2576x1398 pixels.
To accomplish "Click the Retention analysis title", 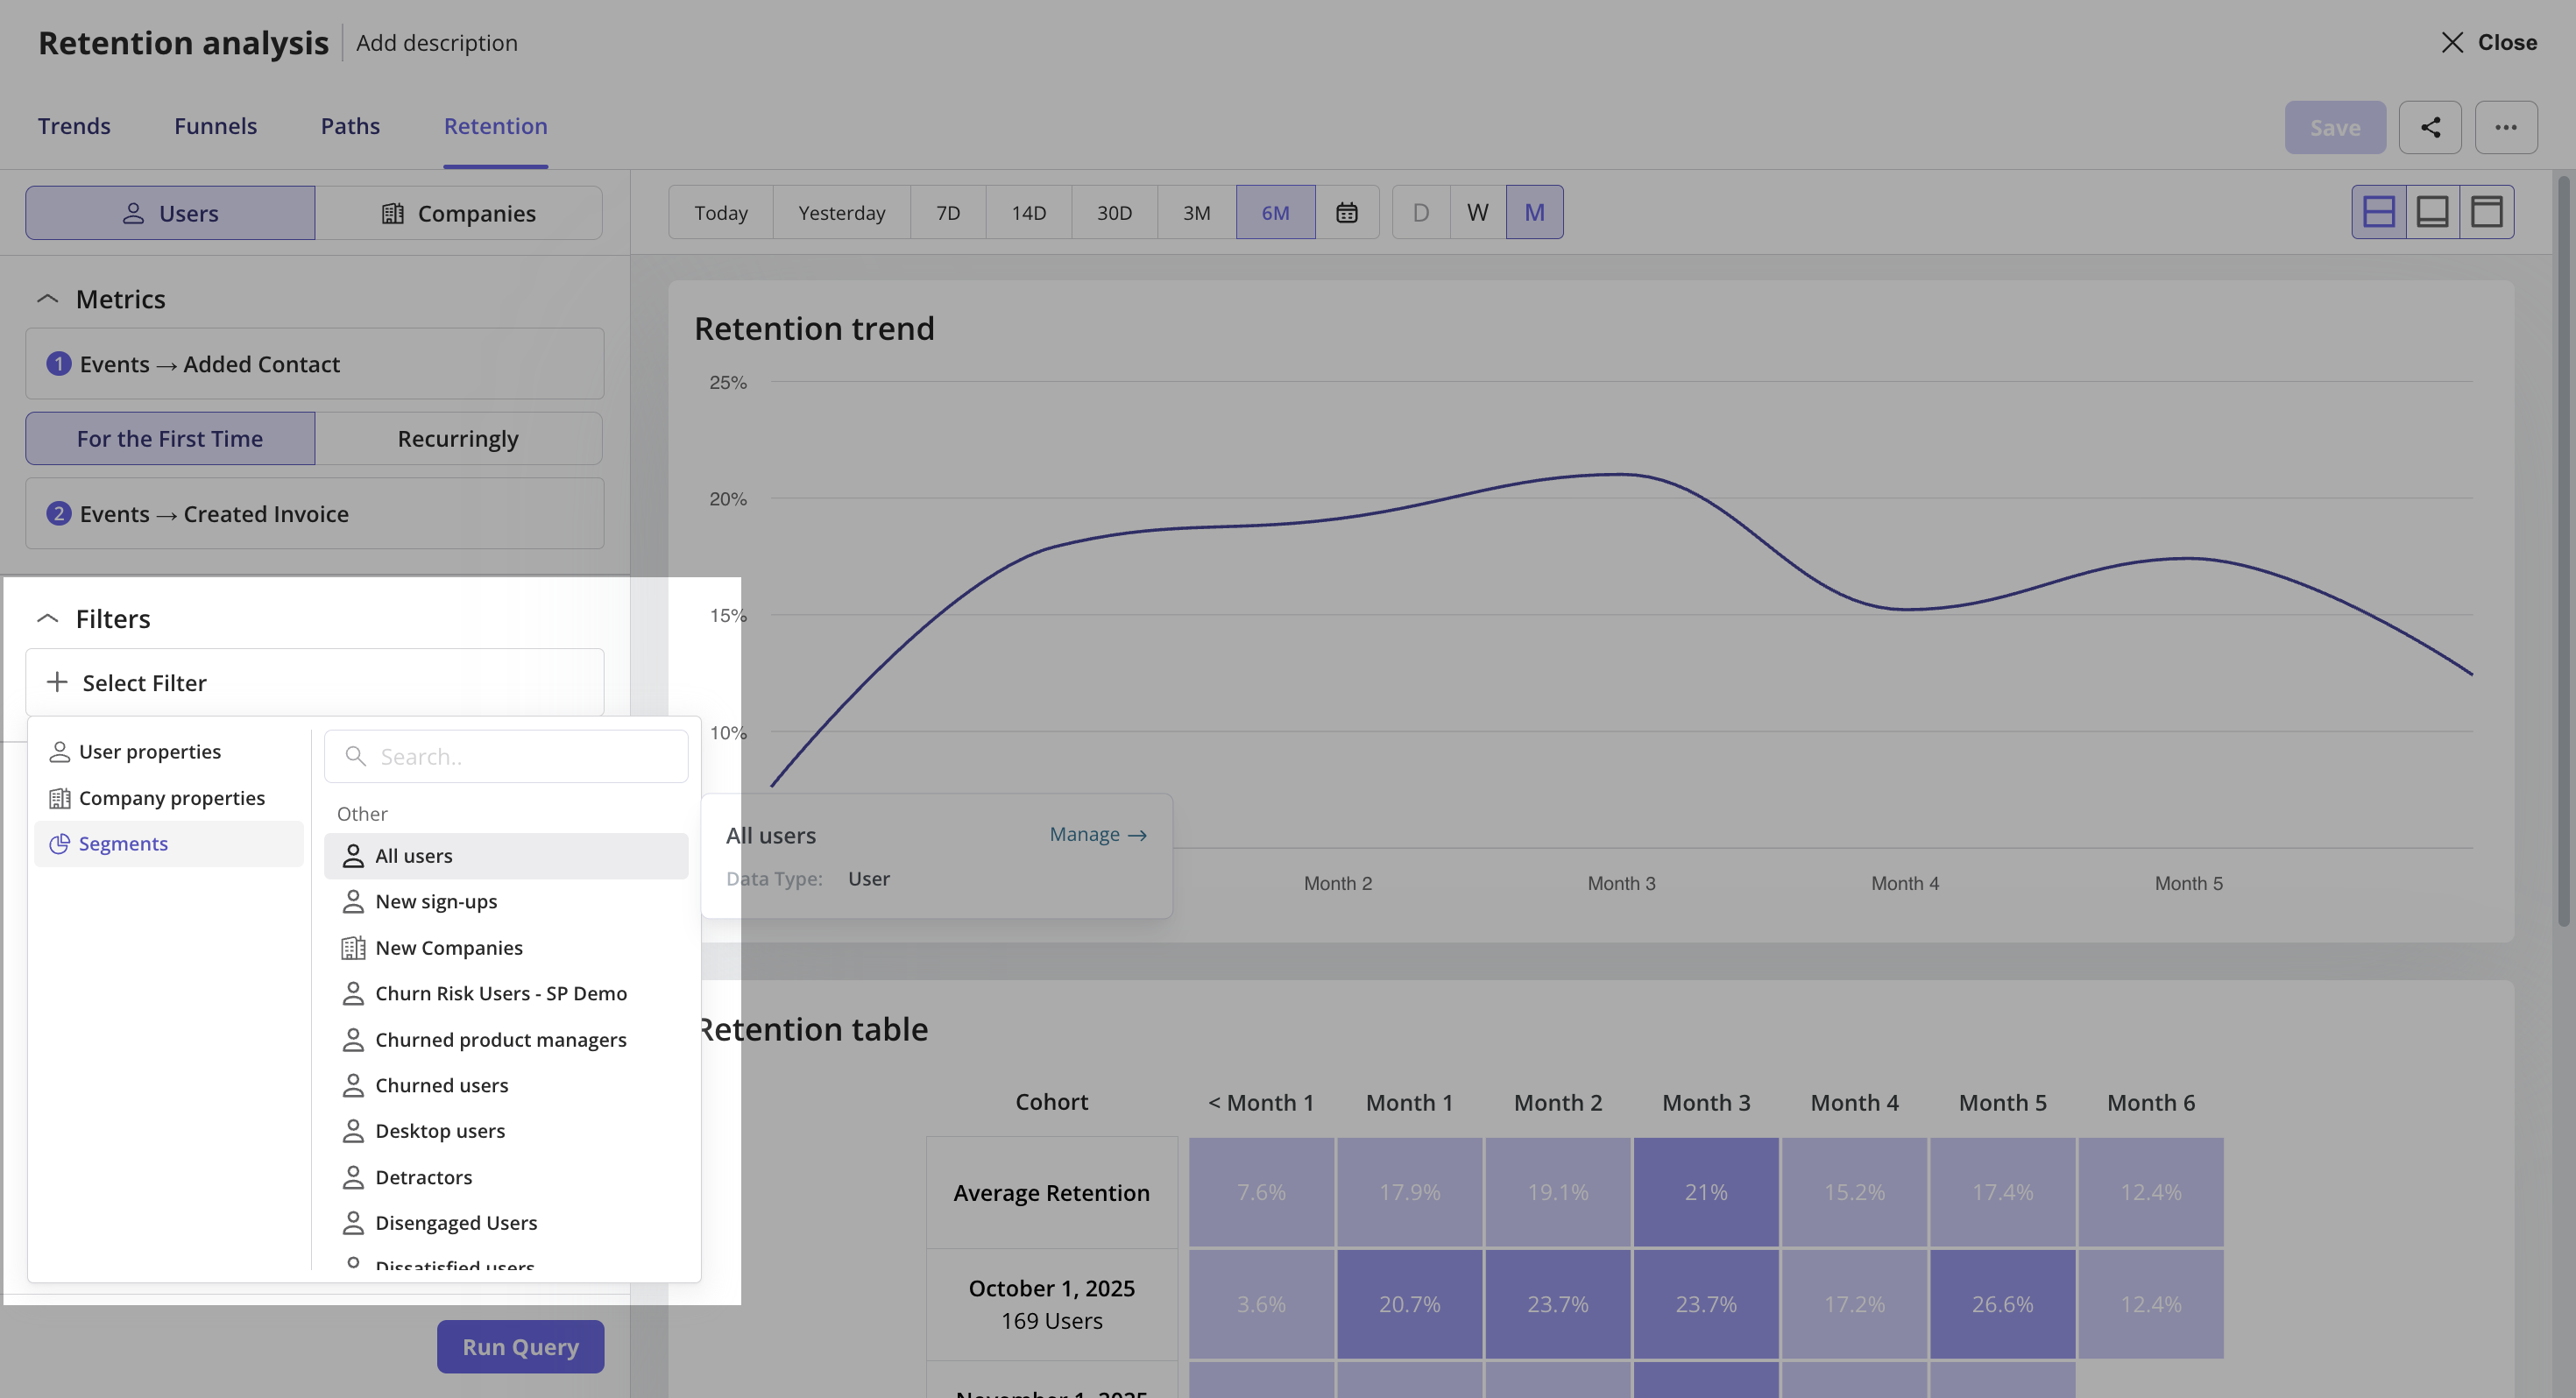I will (183, 42).
